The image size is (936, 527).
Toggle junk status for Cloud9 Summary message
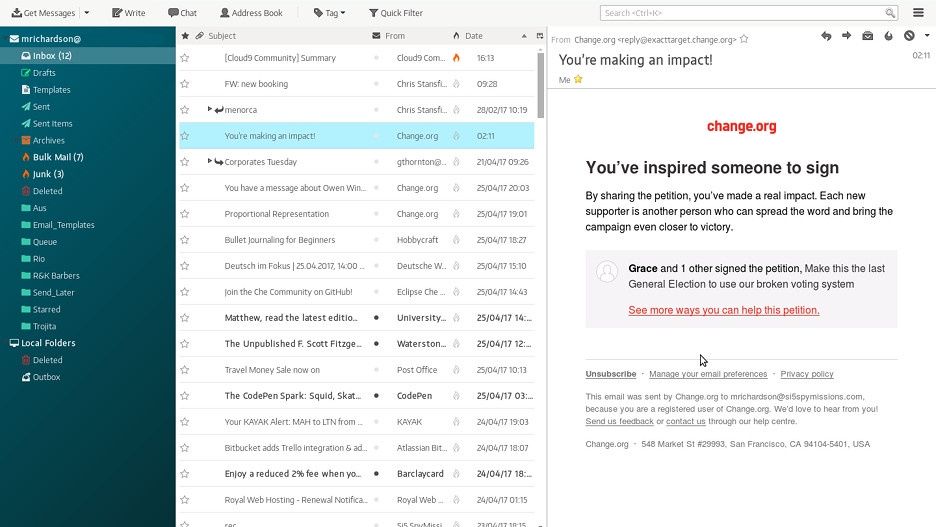[x=457, y=58]
